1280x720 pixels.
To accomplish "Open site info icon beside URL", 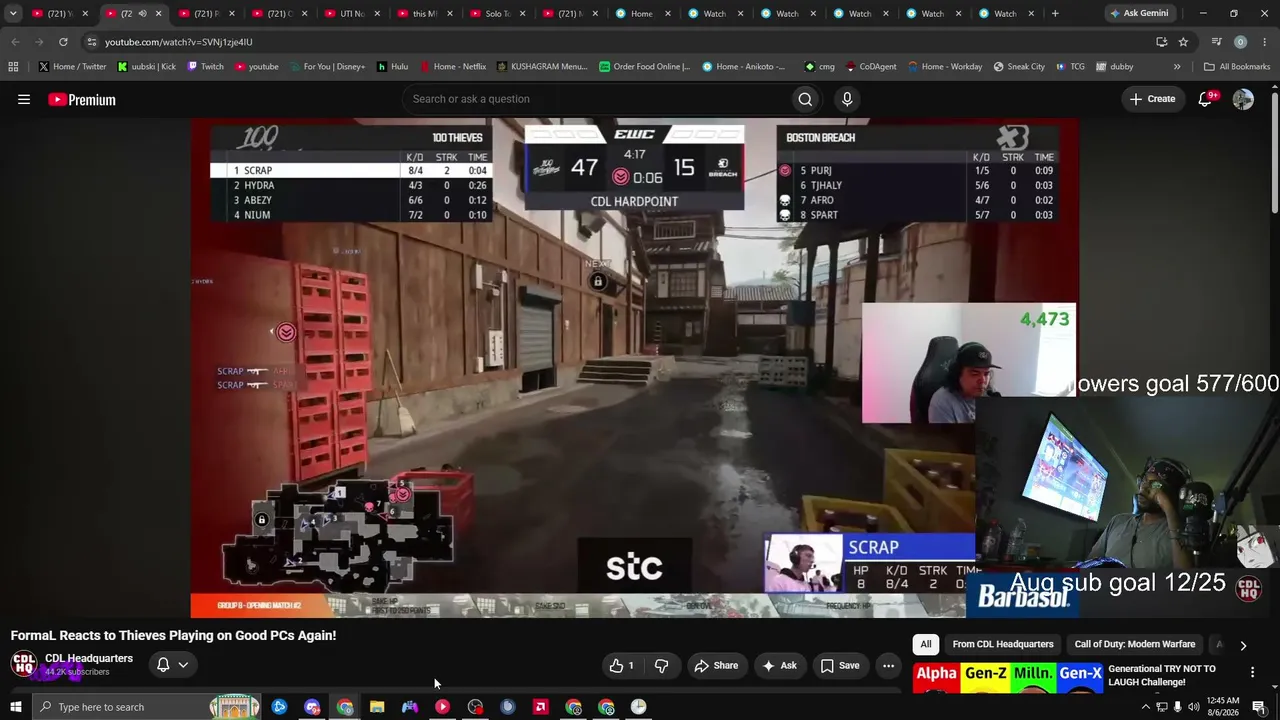I will [91, 42].
